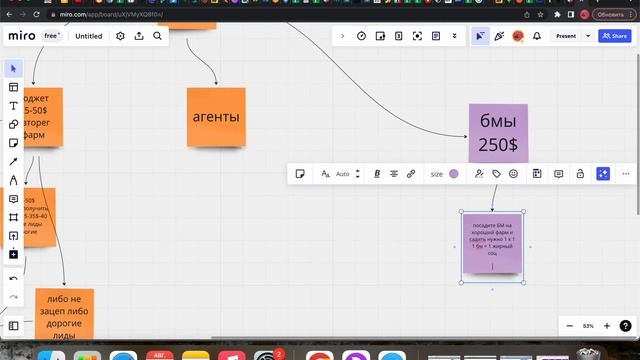Open text alignment options

pos(394,174)
